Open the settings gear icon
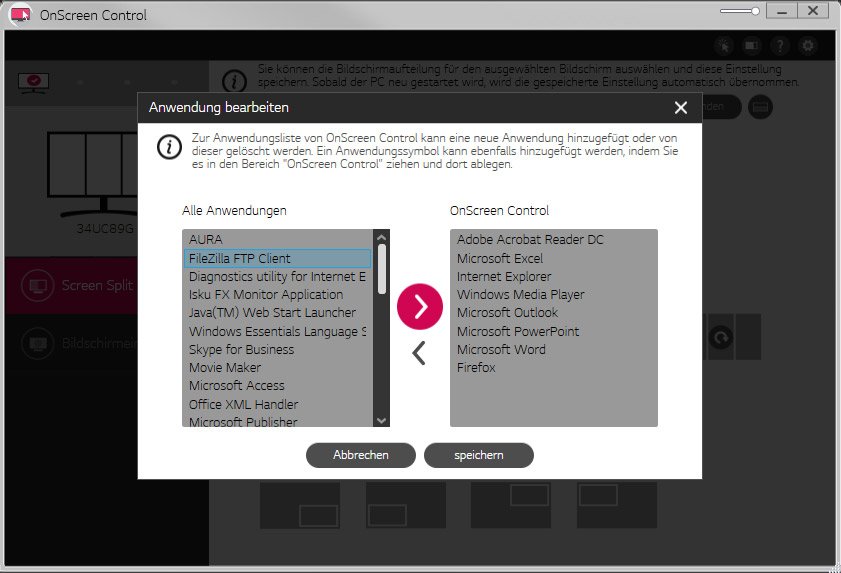The width and height of the screenshot is (841, 573). pyautogui.click(x=808, y=46)
